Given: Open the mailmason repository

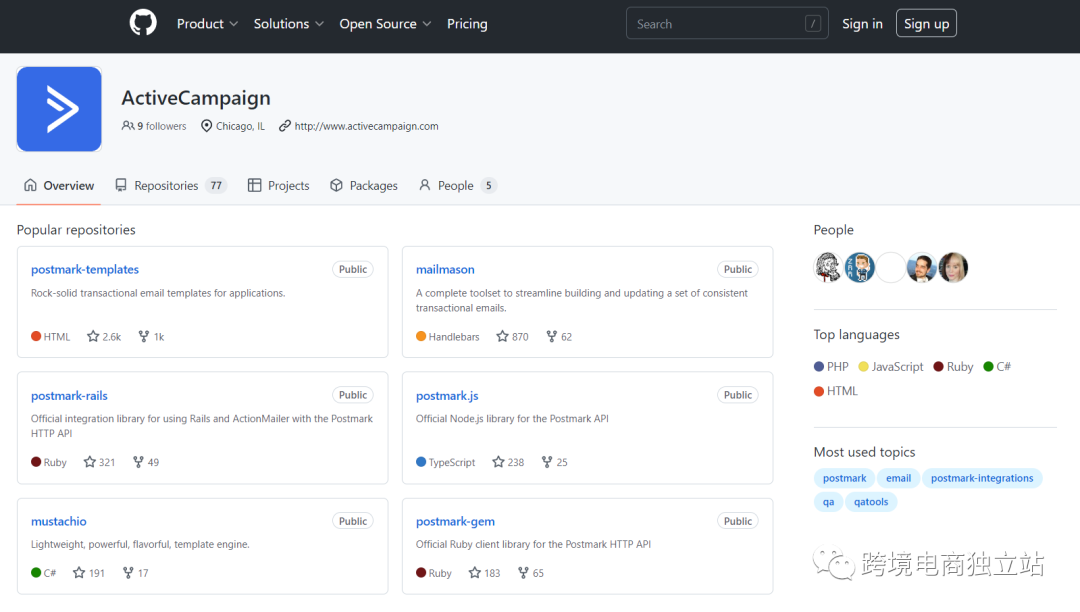Looking at the screenshot, I should coord(445,269).
